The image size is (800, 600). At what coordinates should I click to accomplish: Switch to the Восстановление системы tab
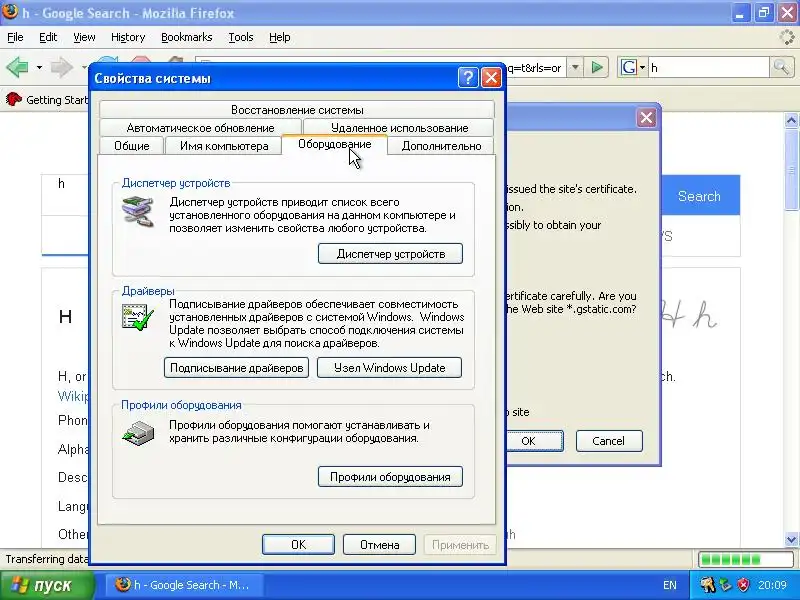tap(297, 110)
